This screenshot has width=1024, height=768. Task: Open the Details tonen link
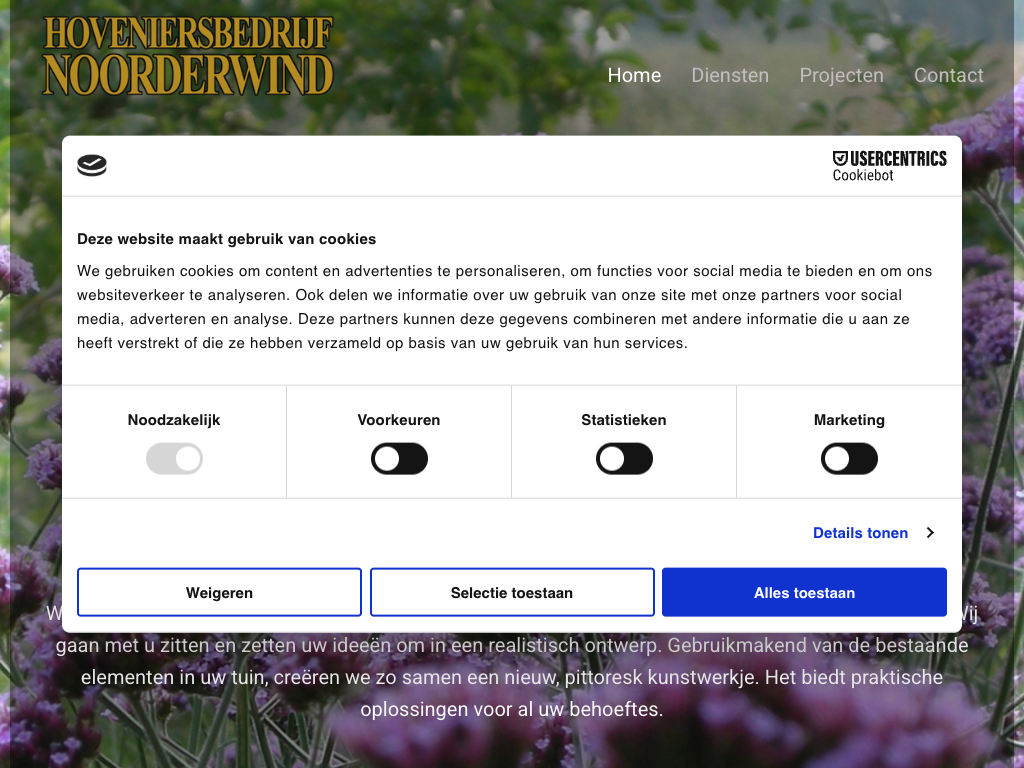pos(860,533)
